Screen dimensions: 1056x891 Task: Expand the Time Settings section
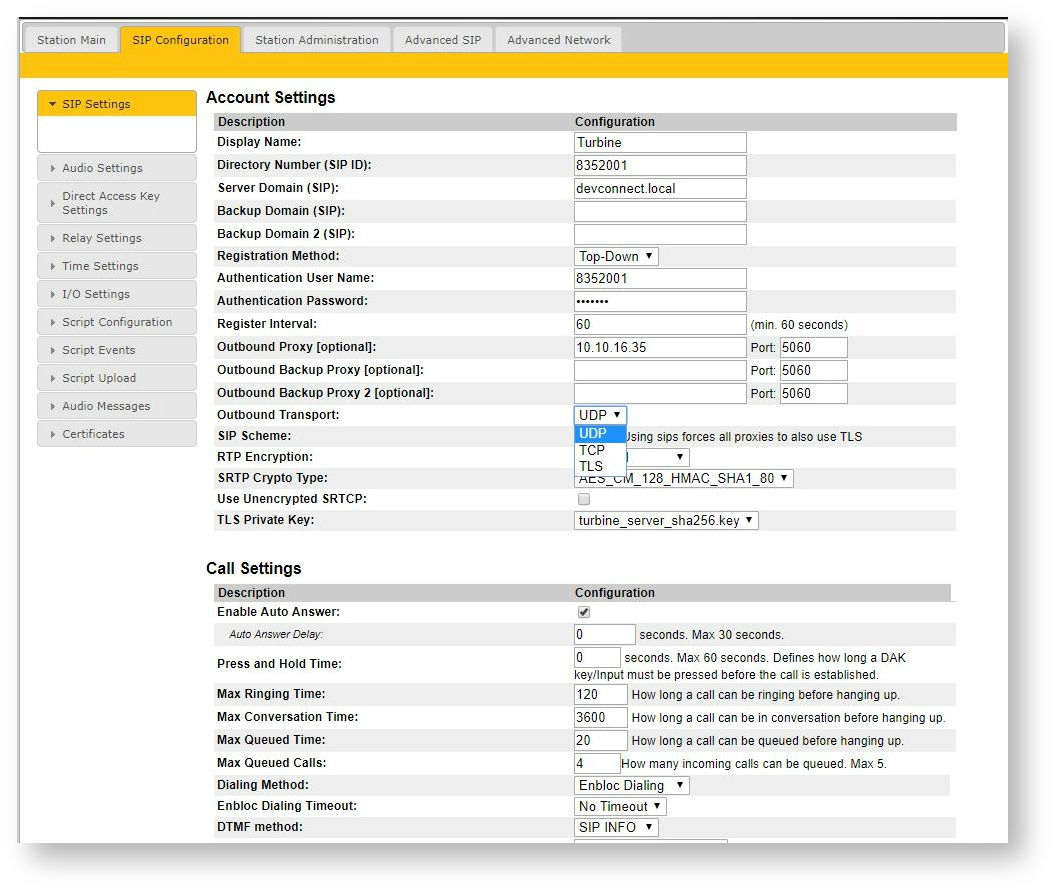click(x=98, y=265)
